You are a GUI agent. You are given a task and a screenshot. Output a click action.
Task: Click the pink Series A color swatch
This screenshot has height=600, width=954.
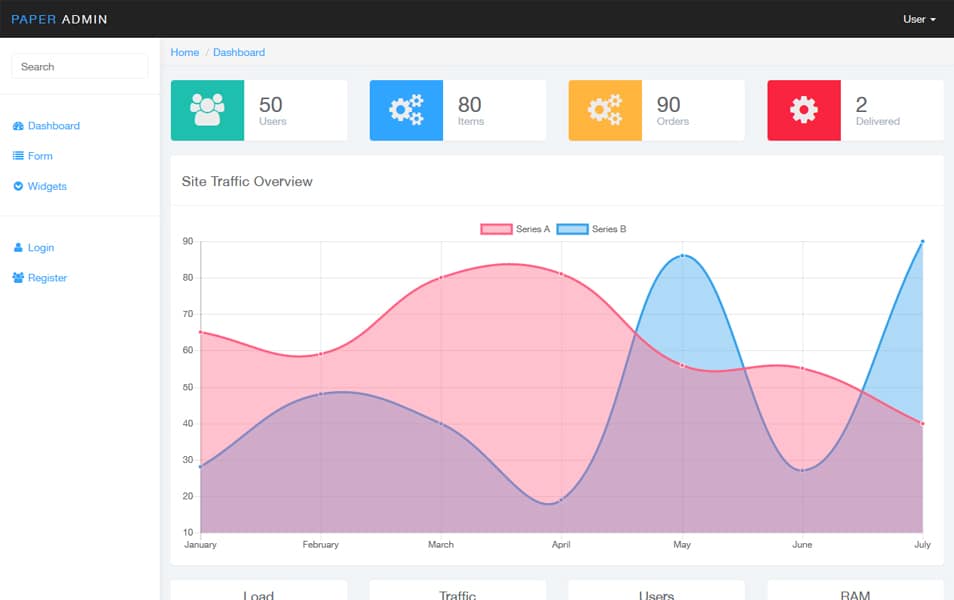pyautogui.click(x=498, y=229)
